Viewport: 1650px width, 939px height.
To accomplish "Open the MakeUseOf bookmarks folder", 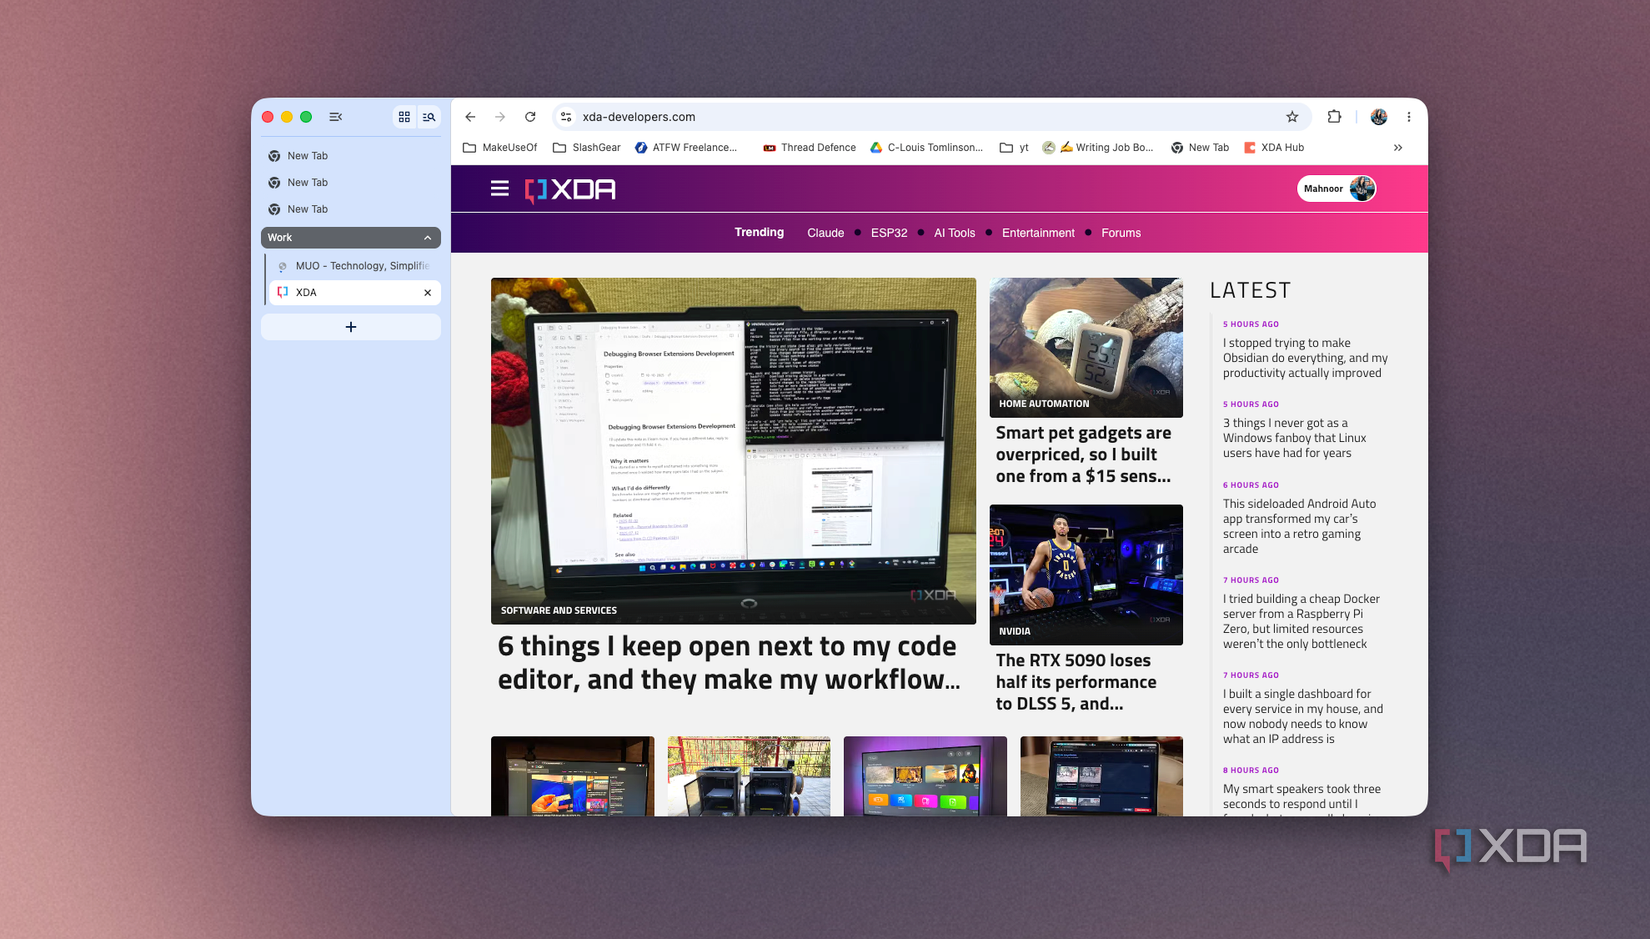I will [x=500, y=148].
